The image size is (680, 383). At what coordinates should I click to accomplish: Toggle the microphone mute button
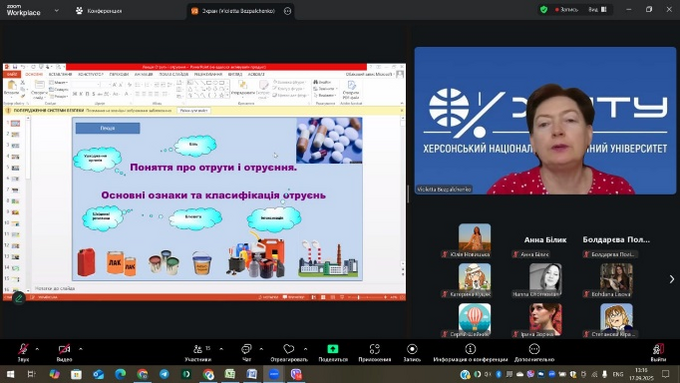tap(23, 352)
